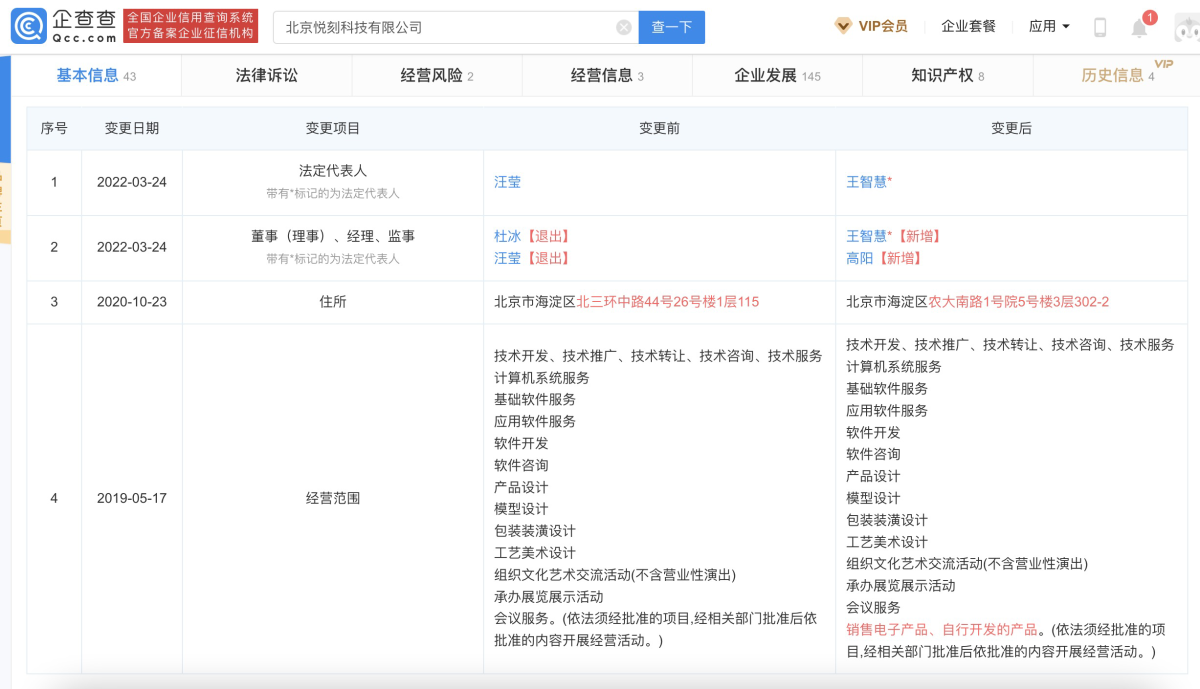Screen dimensions: 1200x689
Task: Switch to the 法律诉讼 tab
Action: click(x=267, y=75)
